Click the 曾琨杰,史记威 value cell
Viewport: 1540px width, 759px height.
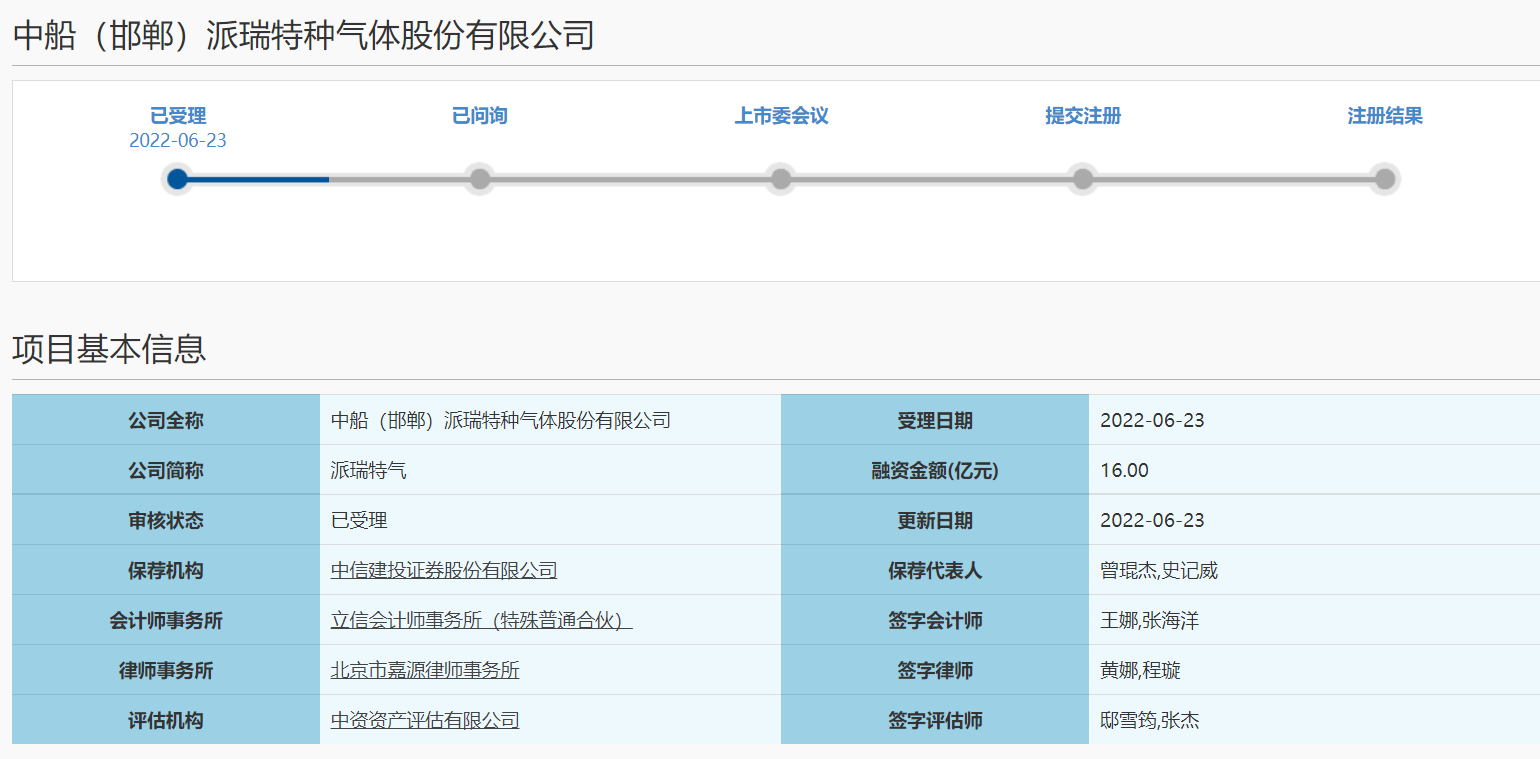1314,570
